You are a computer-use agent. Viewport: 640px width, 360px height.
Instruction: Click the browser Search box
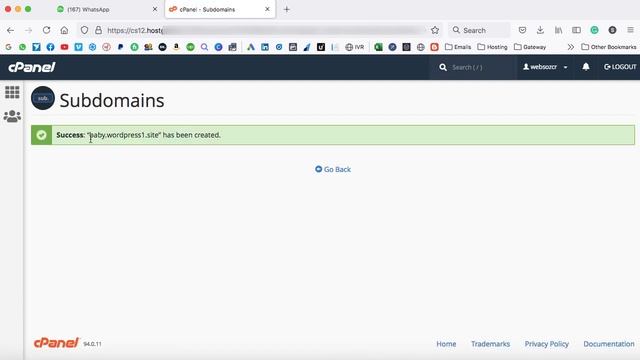[479, 30]
